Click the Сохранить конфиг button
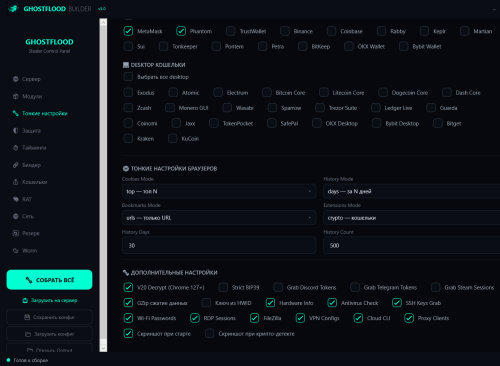This screenshot has height=366, width=500. 49,317
